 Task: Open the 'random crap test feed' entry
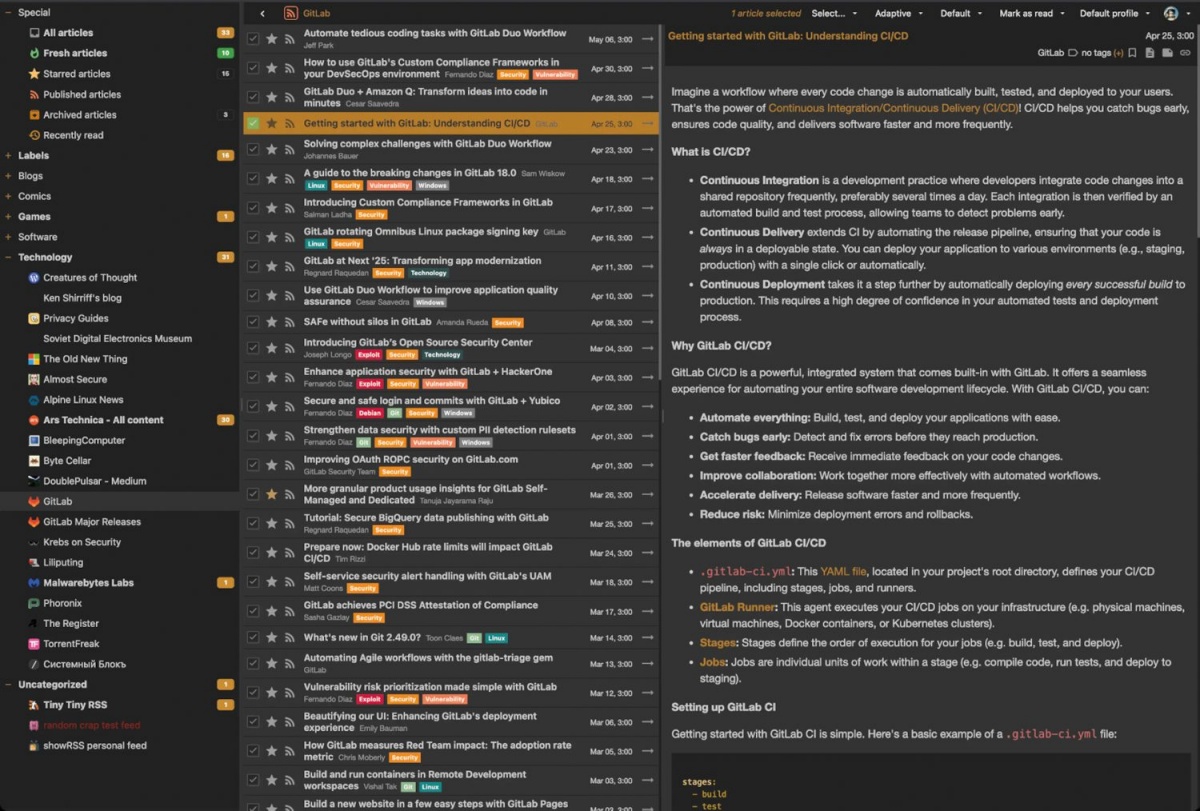tap(92, 725)
